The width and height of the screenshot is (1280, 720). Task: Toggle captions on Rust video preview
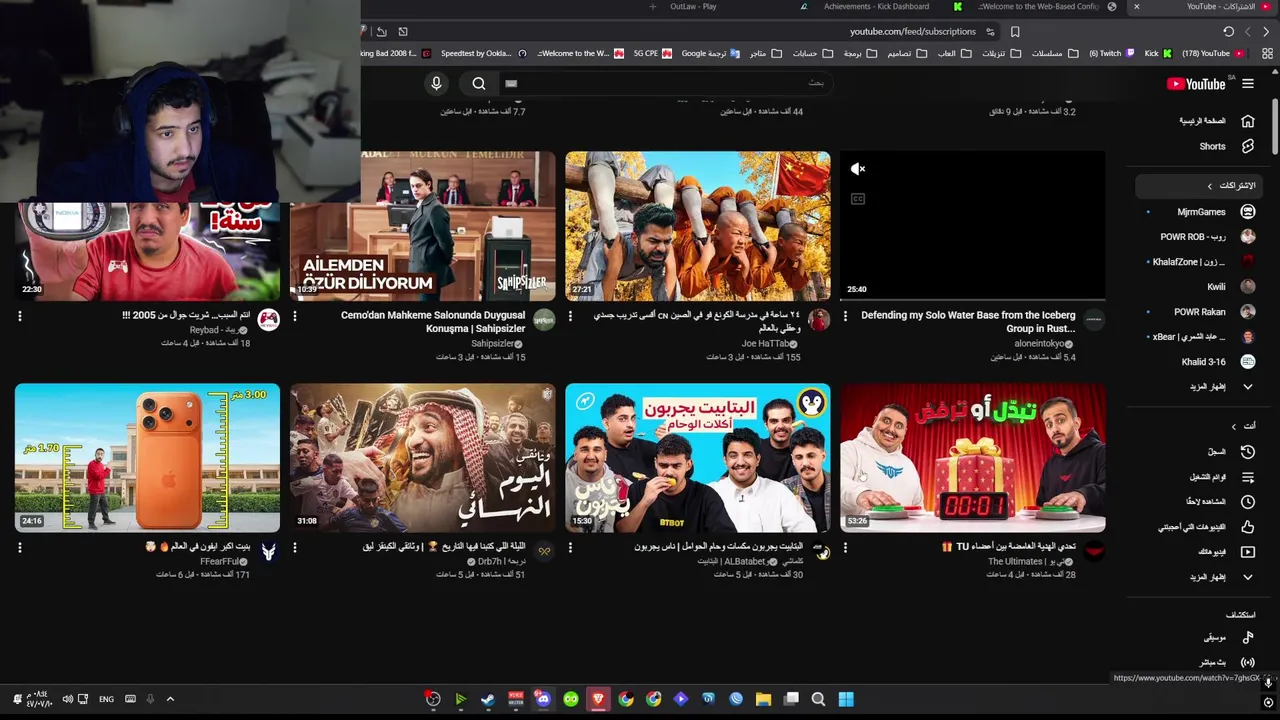[858, 199]
